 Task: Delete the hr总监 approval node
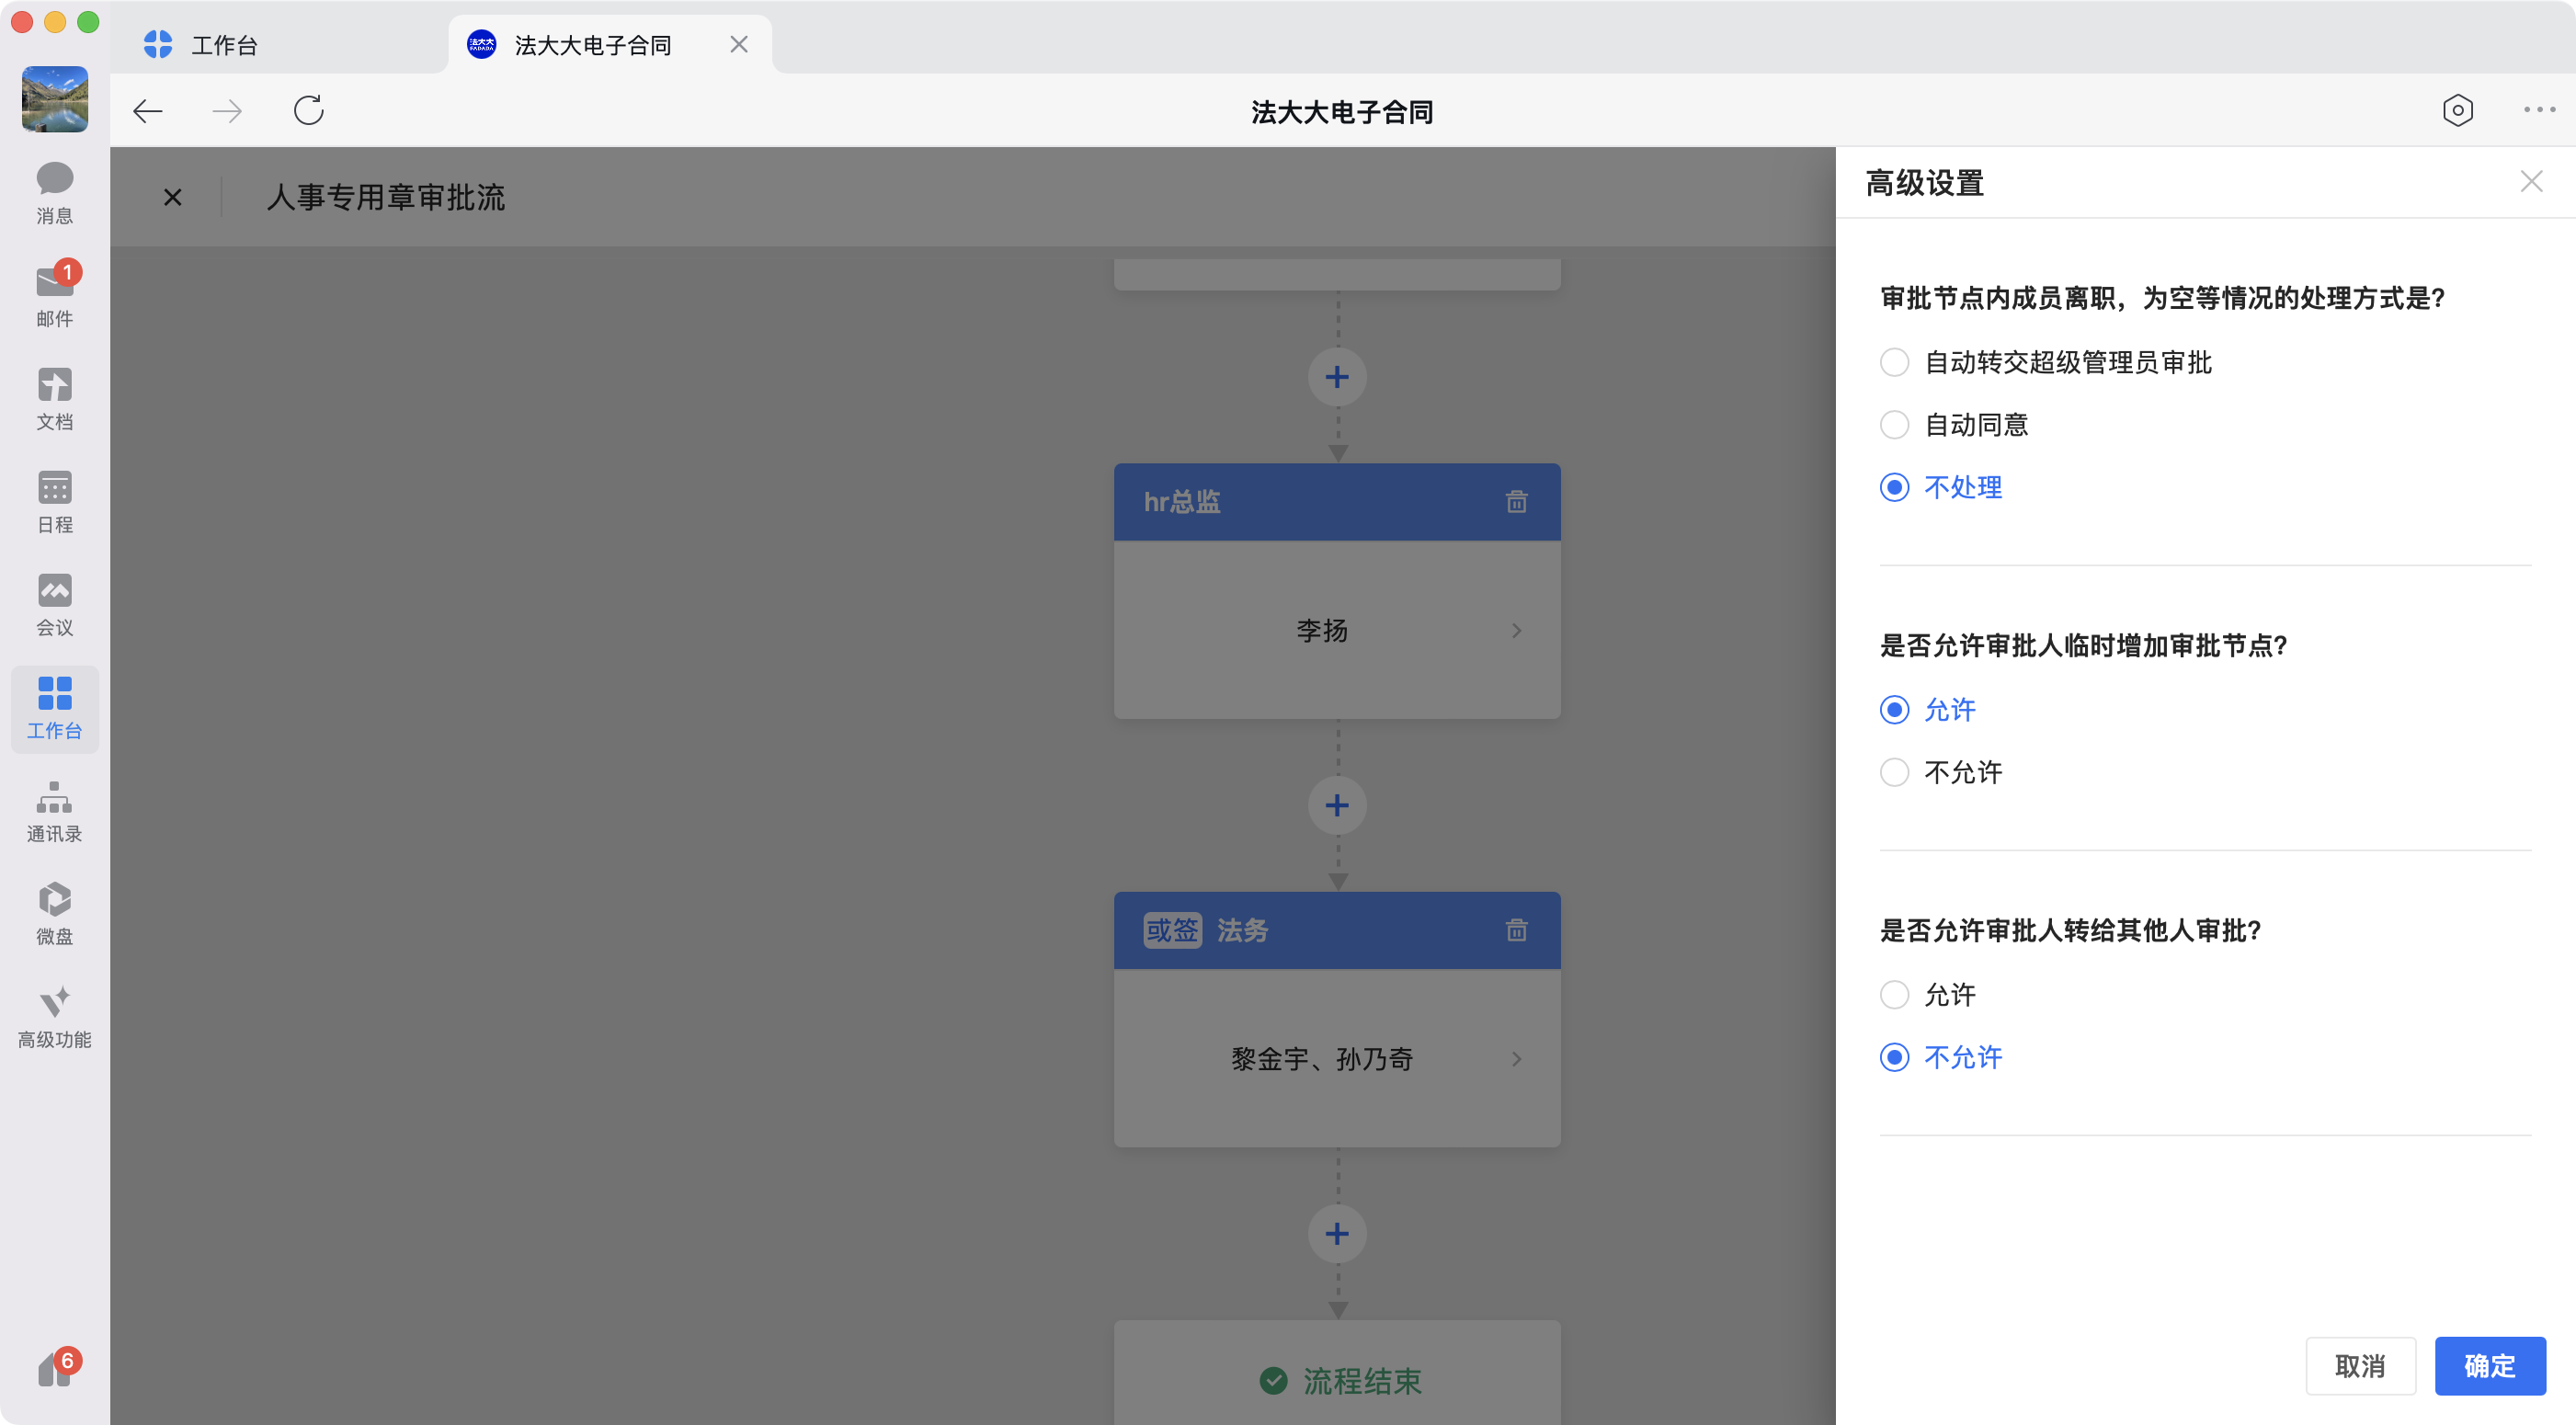point(1516,502)
